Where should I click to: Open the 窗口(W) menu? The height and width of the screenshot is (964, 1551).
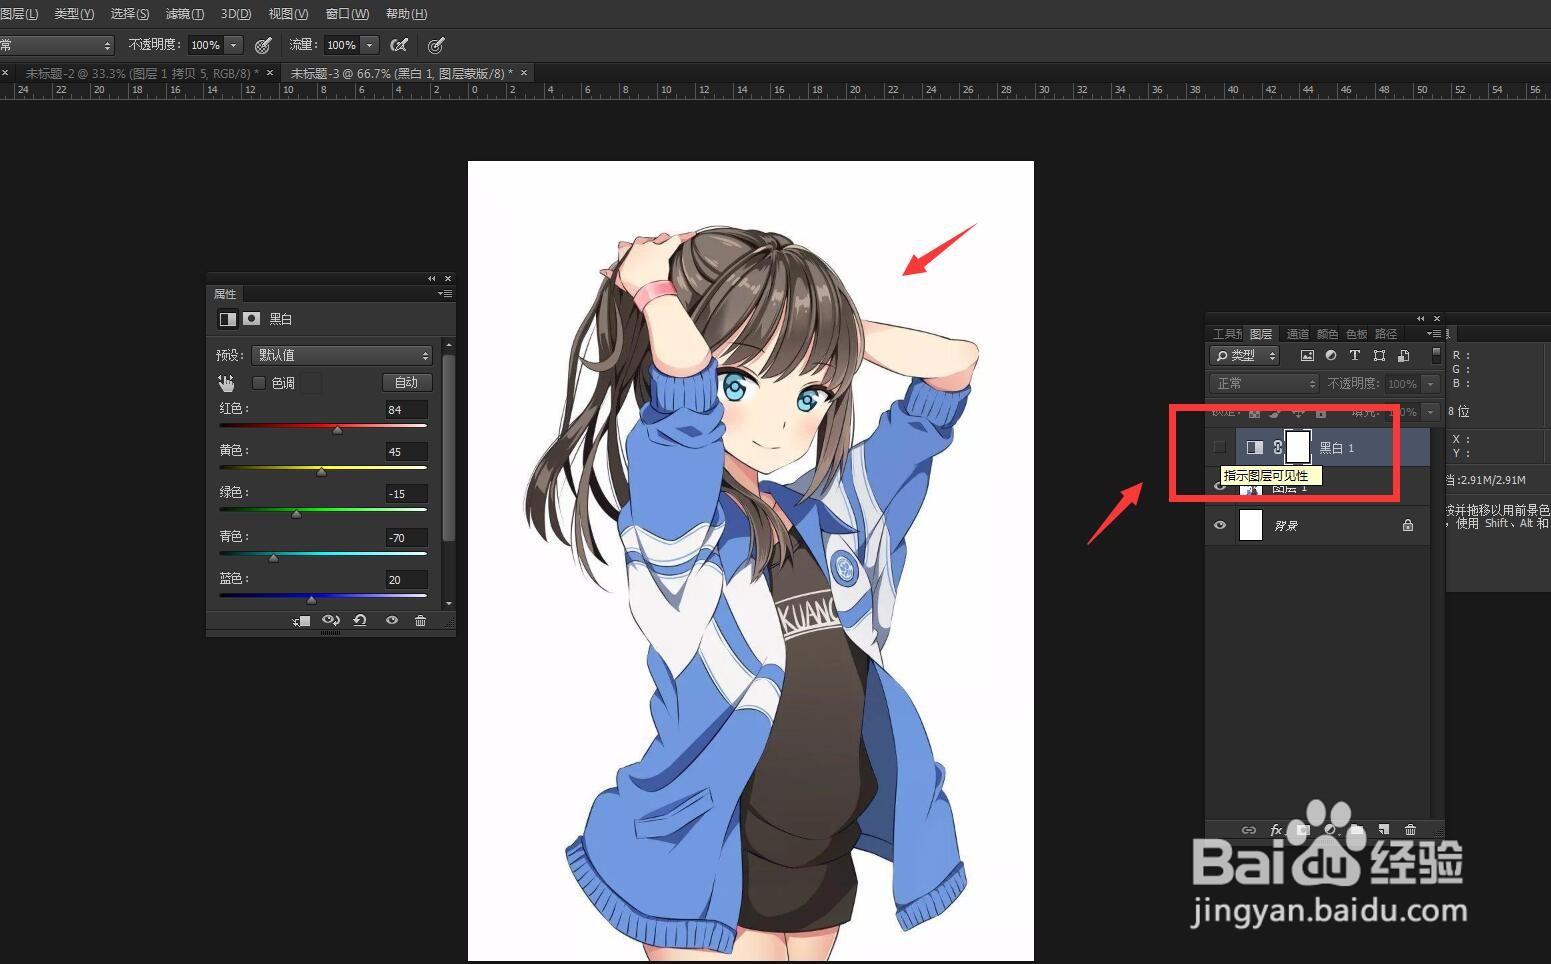[x=347, y=14]
